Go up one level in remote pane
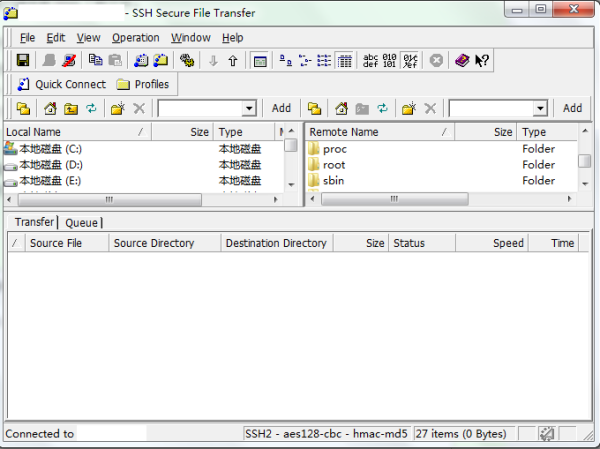Screen dimensions: 600x449 click(x=362, y=108)
